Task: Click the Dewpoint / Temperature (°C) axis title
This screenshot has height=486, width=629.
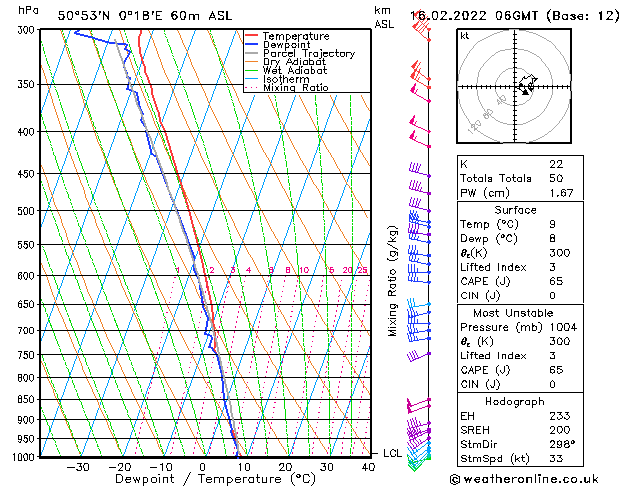Action: [215, 479]
